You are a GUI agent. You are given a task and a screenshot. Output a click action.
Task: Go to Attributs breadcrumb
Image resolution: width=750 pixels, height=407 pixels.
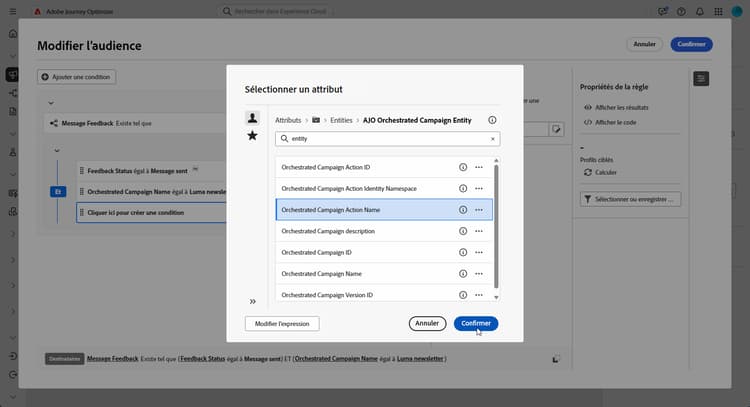click(288, 120)
